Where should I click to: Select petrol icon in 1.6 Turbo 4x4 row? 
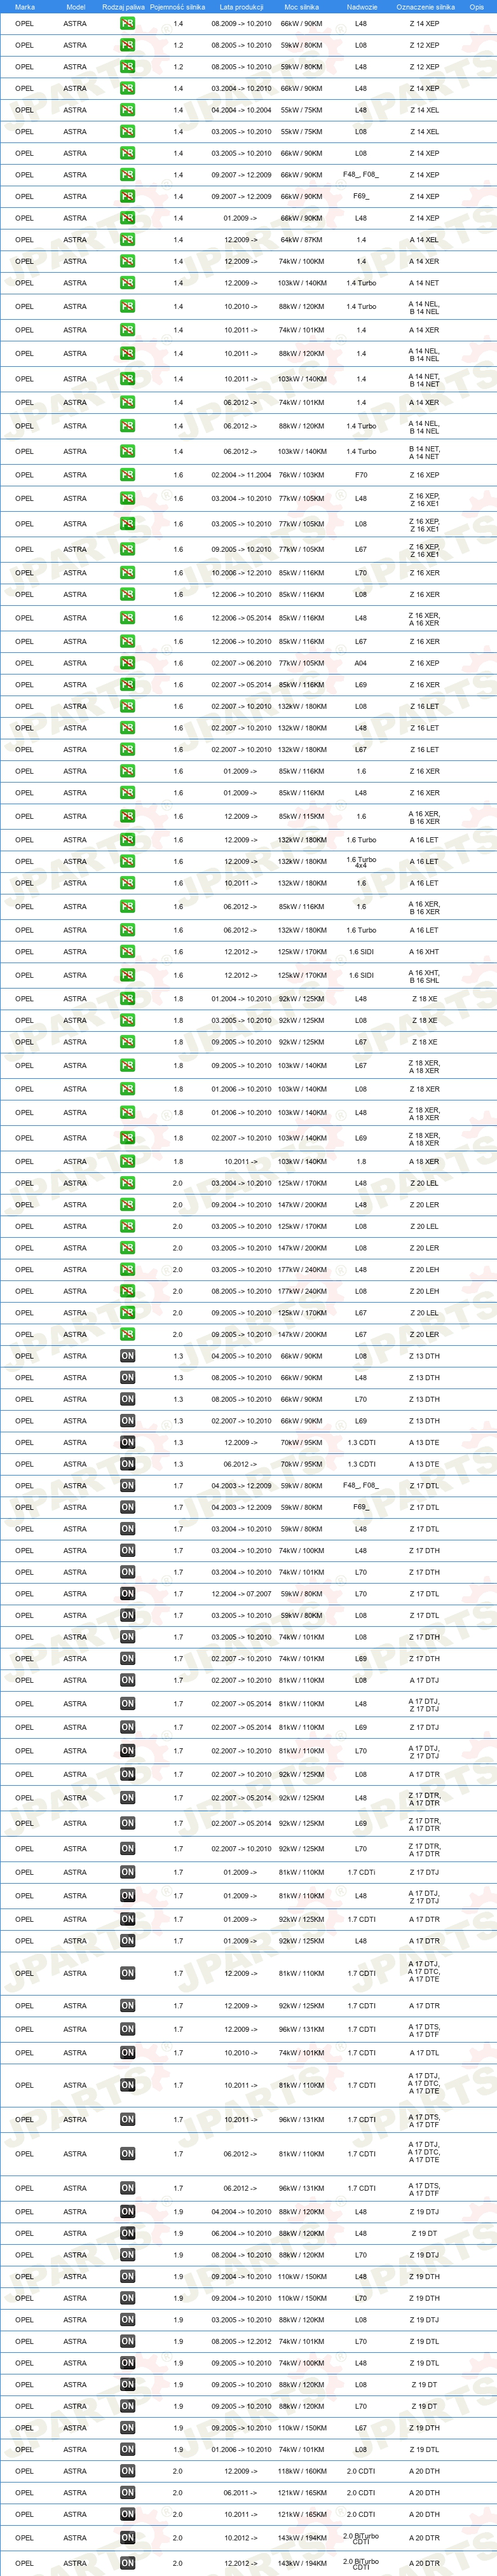[127, 861]
